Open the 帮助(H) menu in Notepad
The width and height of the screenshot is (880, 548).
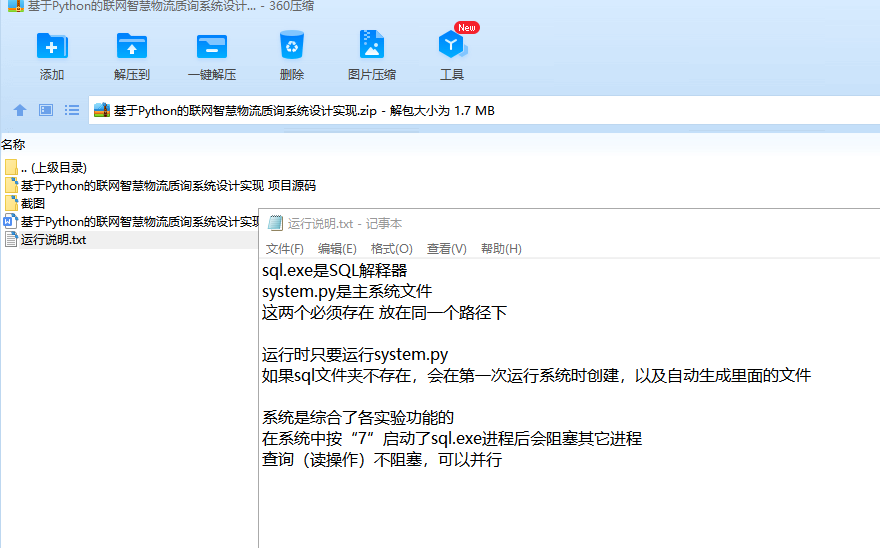pyautogui.click(x=501, y=249)
